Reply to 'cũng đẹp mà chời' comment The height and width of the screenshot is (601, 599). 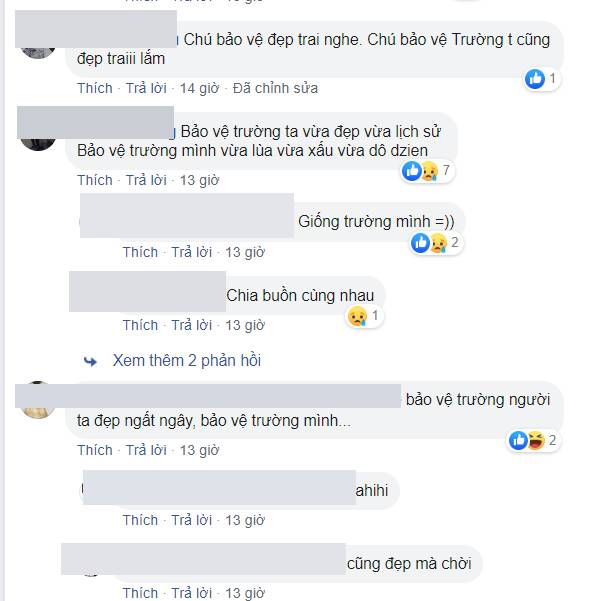point(192,593)
